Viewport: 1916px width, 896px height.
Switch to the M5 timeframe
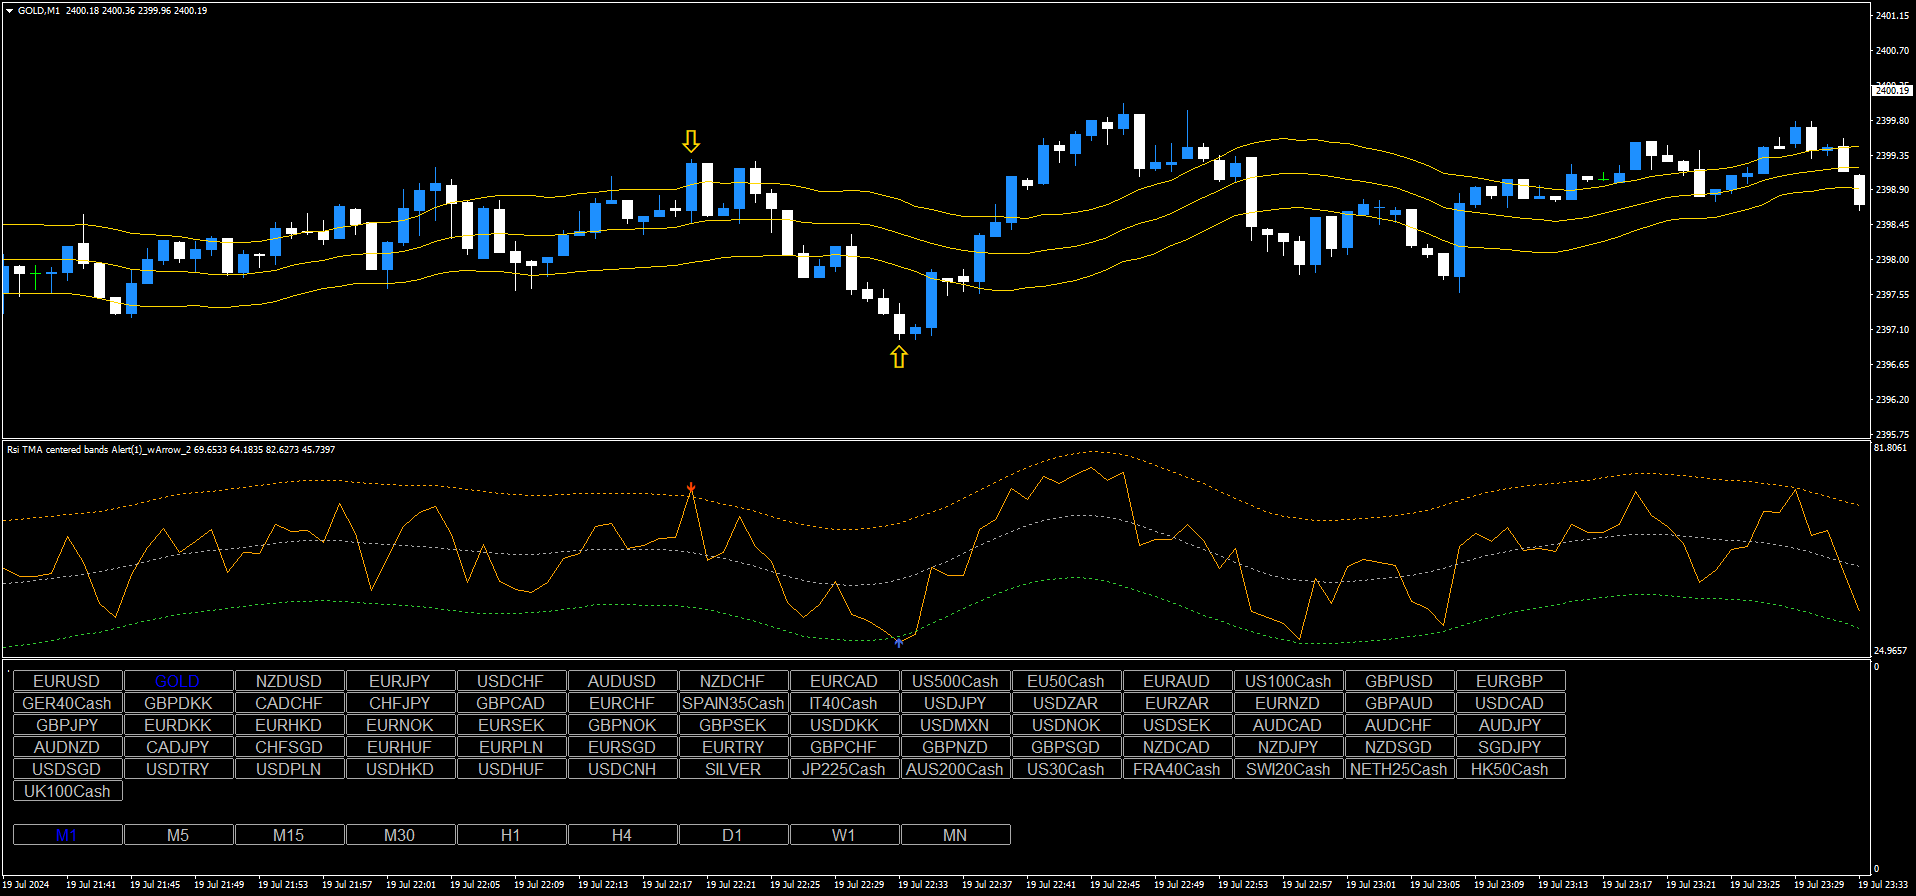(x=178, y=835)
